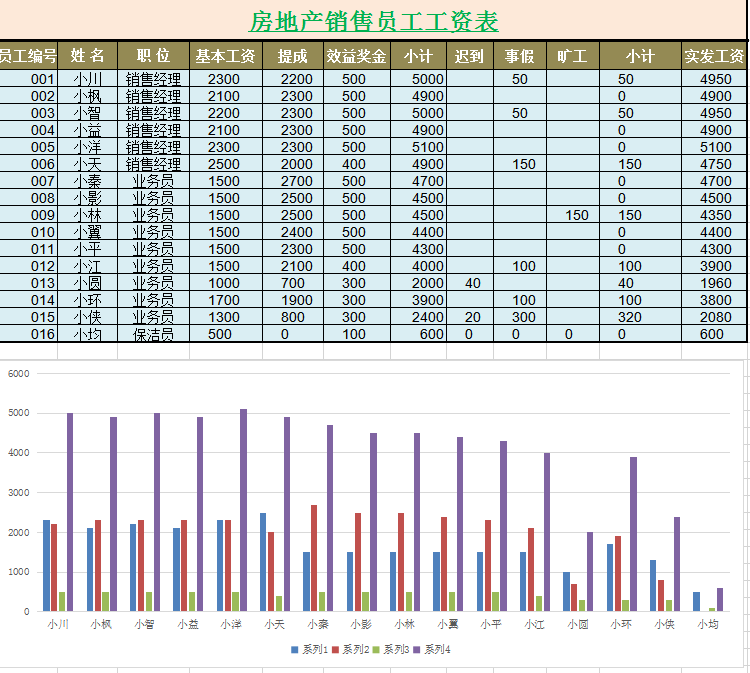Select the 提成 cell showing 2700
The image size is (750, 673).
[x=296, y=181]
